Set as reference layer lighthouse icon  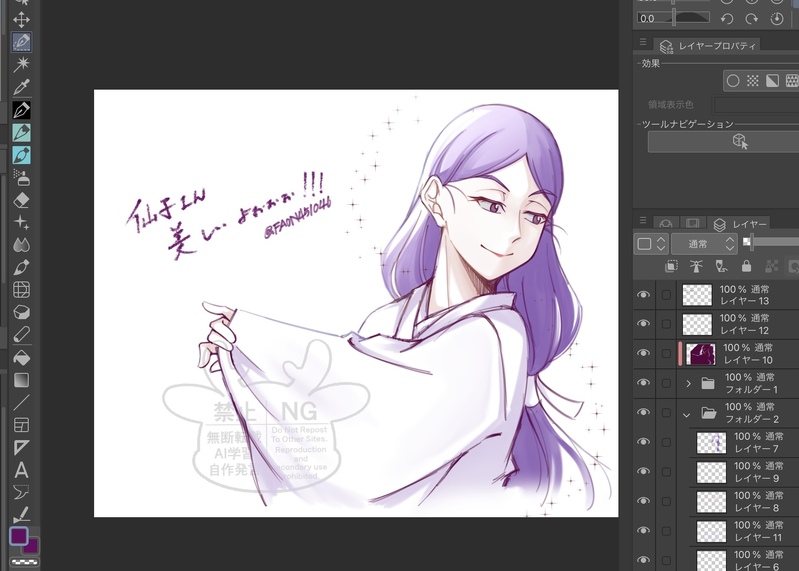click(x=696, y=266)
